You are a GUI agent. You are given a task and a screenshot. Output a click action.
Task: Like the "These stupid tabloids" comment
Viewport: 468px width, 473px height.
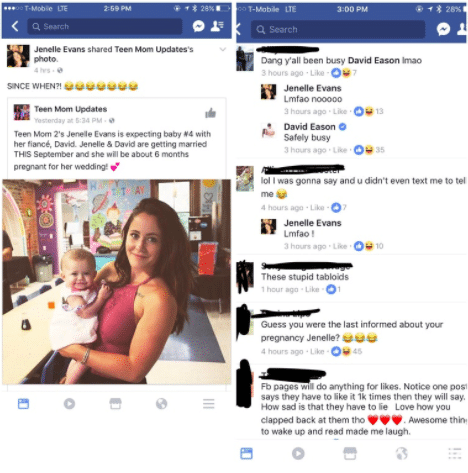point(312,289)
